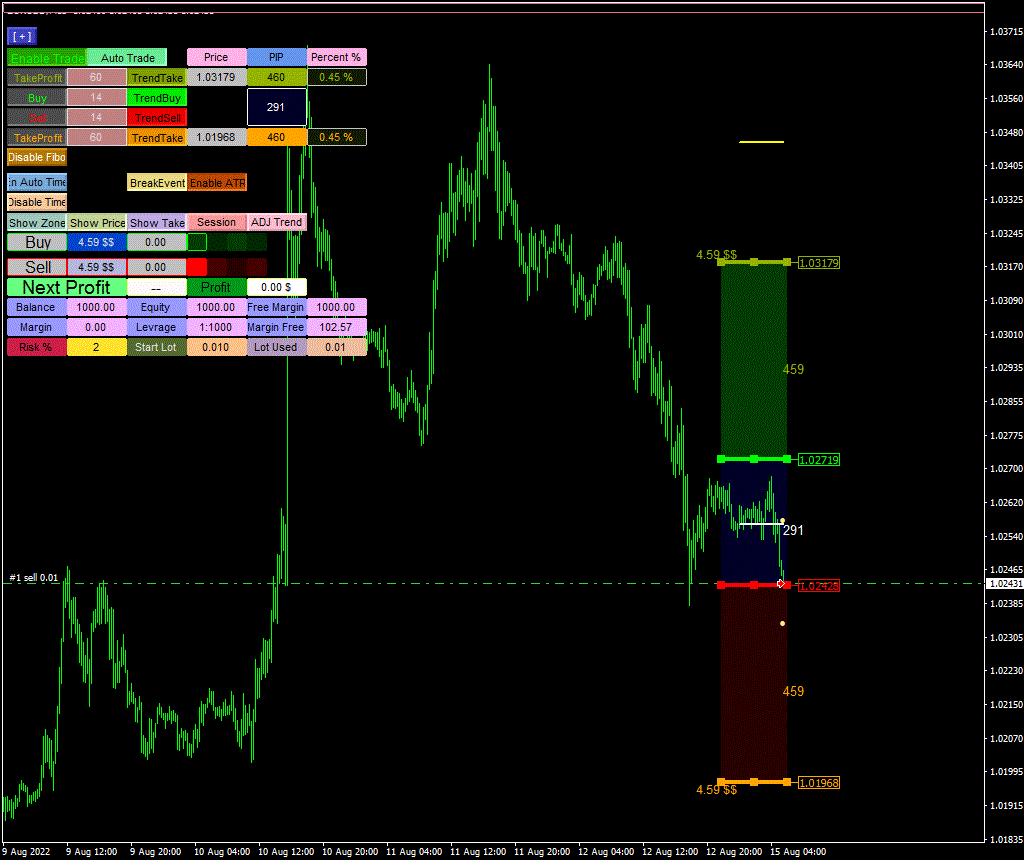Click the small gray Buy button above TrendSell
Image resolution: width=1024 pixels, height=860 pixels.
[x=37, y=98]
